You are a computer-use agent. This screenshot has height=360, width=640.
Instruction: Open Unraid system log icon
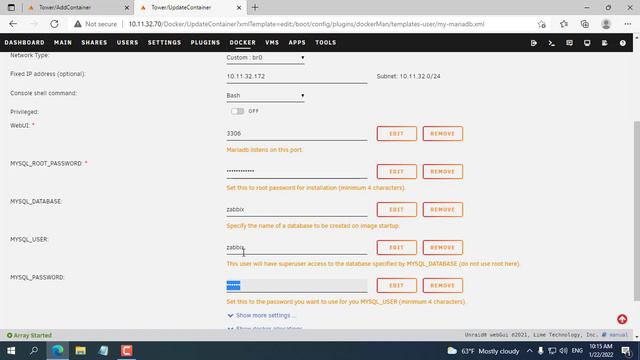(604, 43)
